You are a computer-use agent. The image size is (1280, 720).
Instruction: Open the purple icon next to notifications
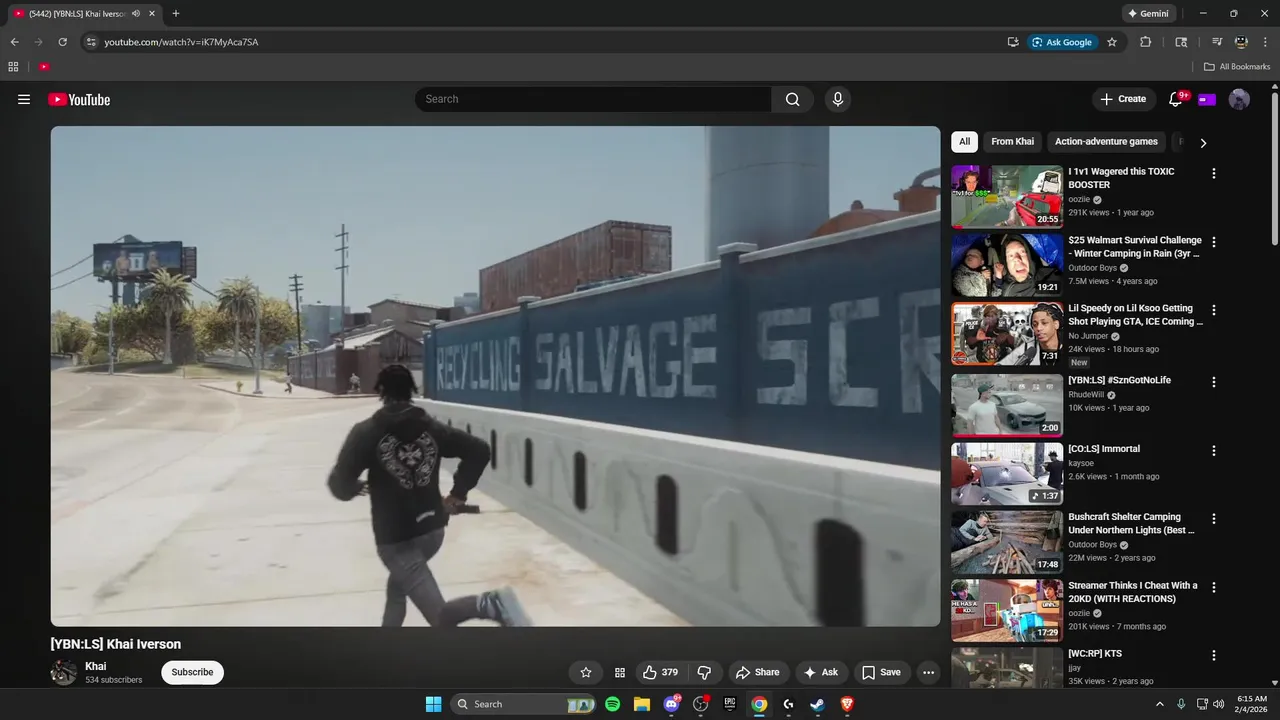pyautogui.click(x=1207, y=99)
